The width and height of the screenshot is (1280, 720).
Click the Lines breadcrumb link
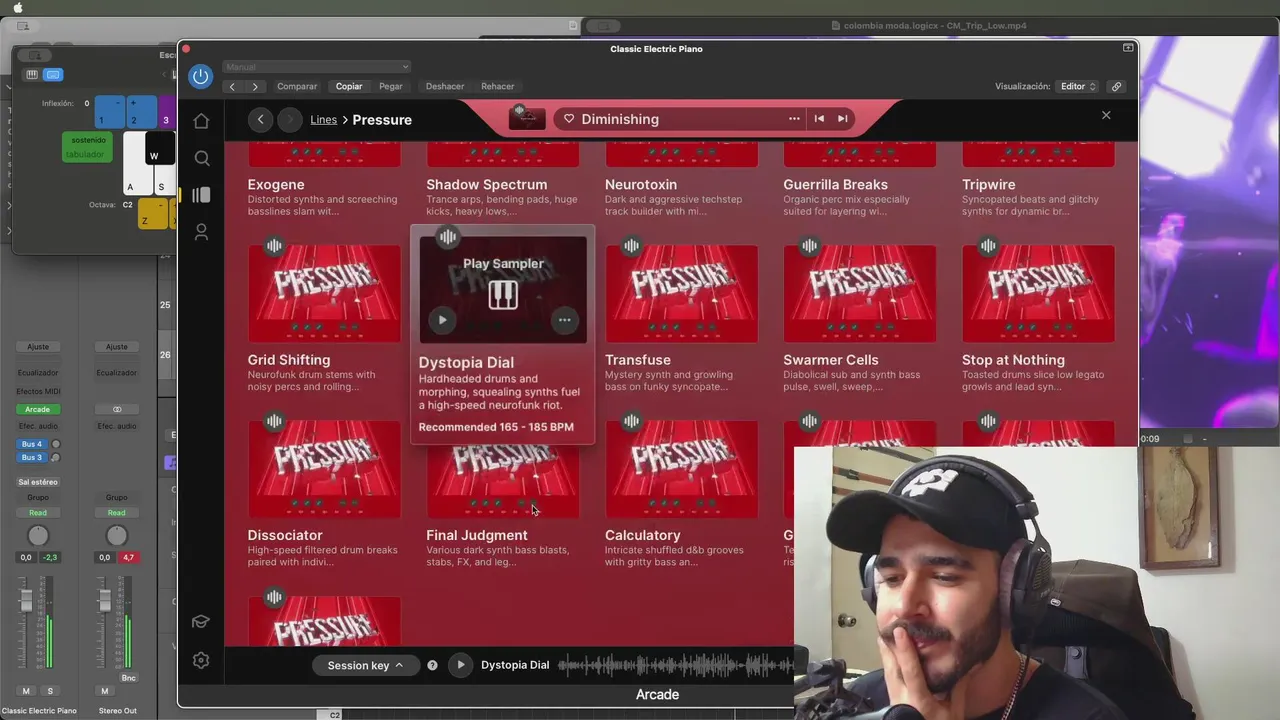323,119
